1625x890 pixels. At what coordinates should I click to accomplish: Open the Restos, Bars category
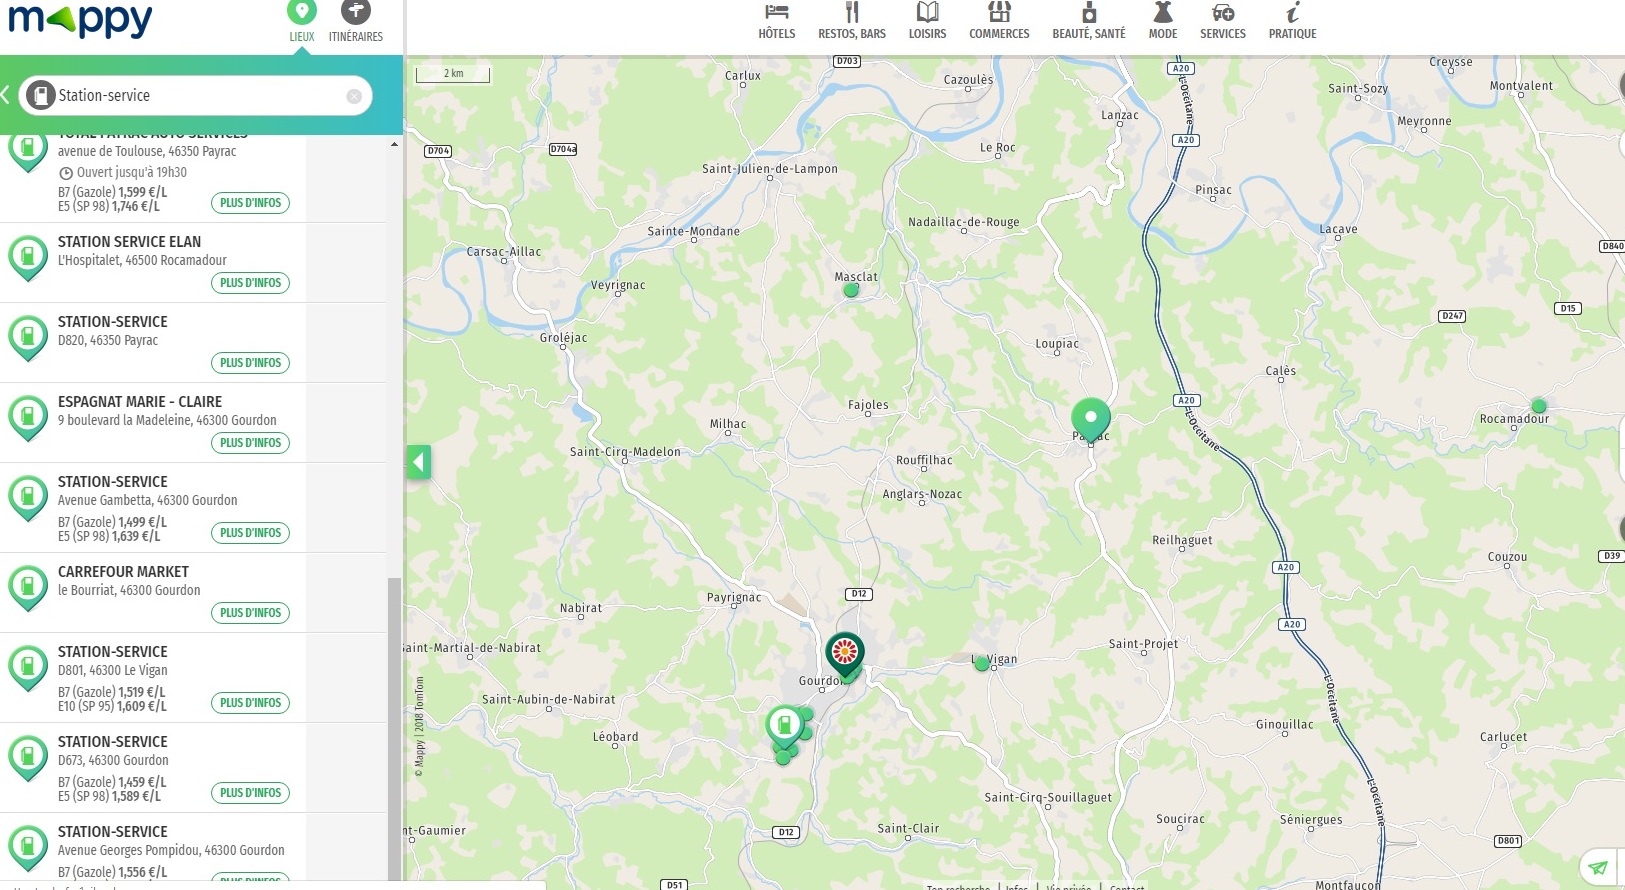click(x=851, y=21)
